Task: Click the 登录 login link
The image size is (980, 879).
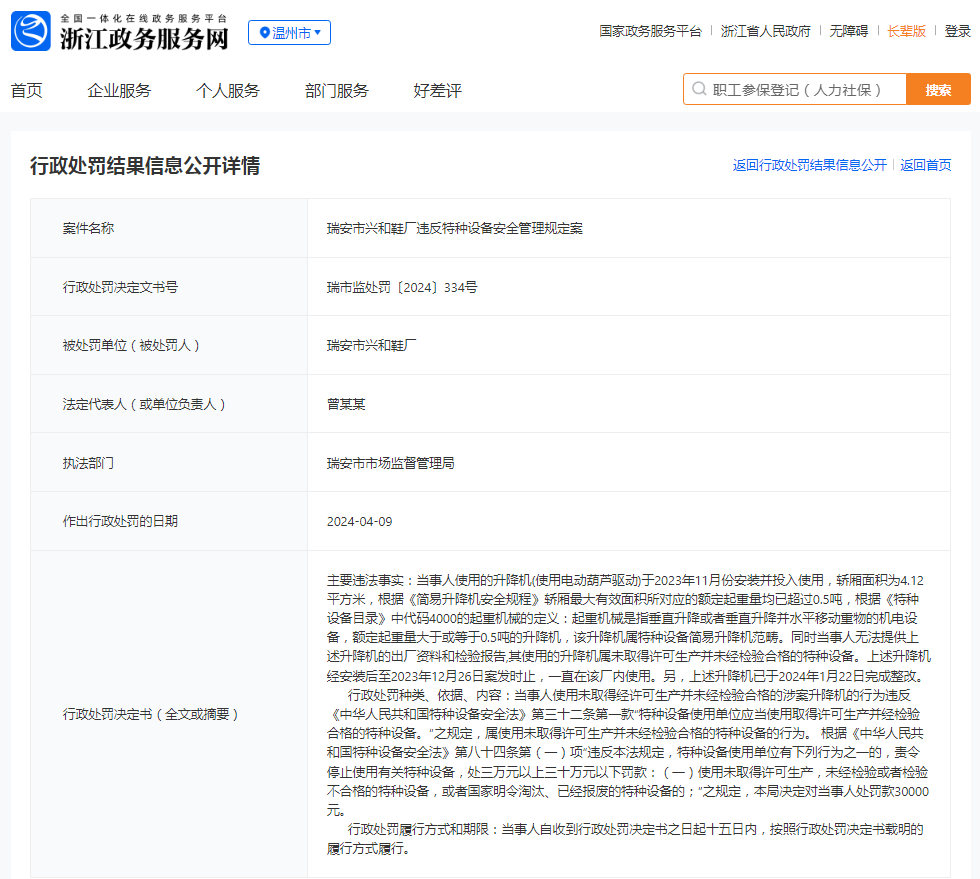Action: [957, 31]
